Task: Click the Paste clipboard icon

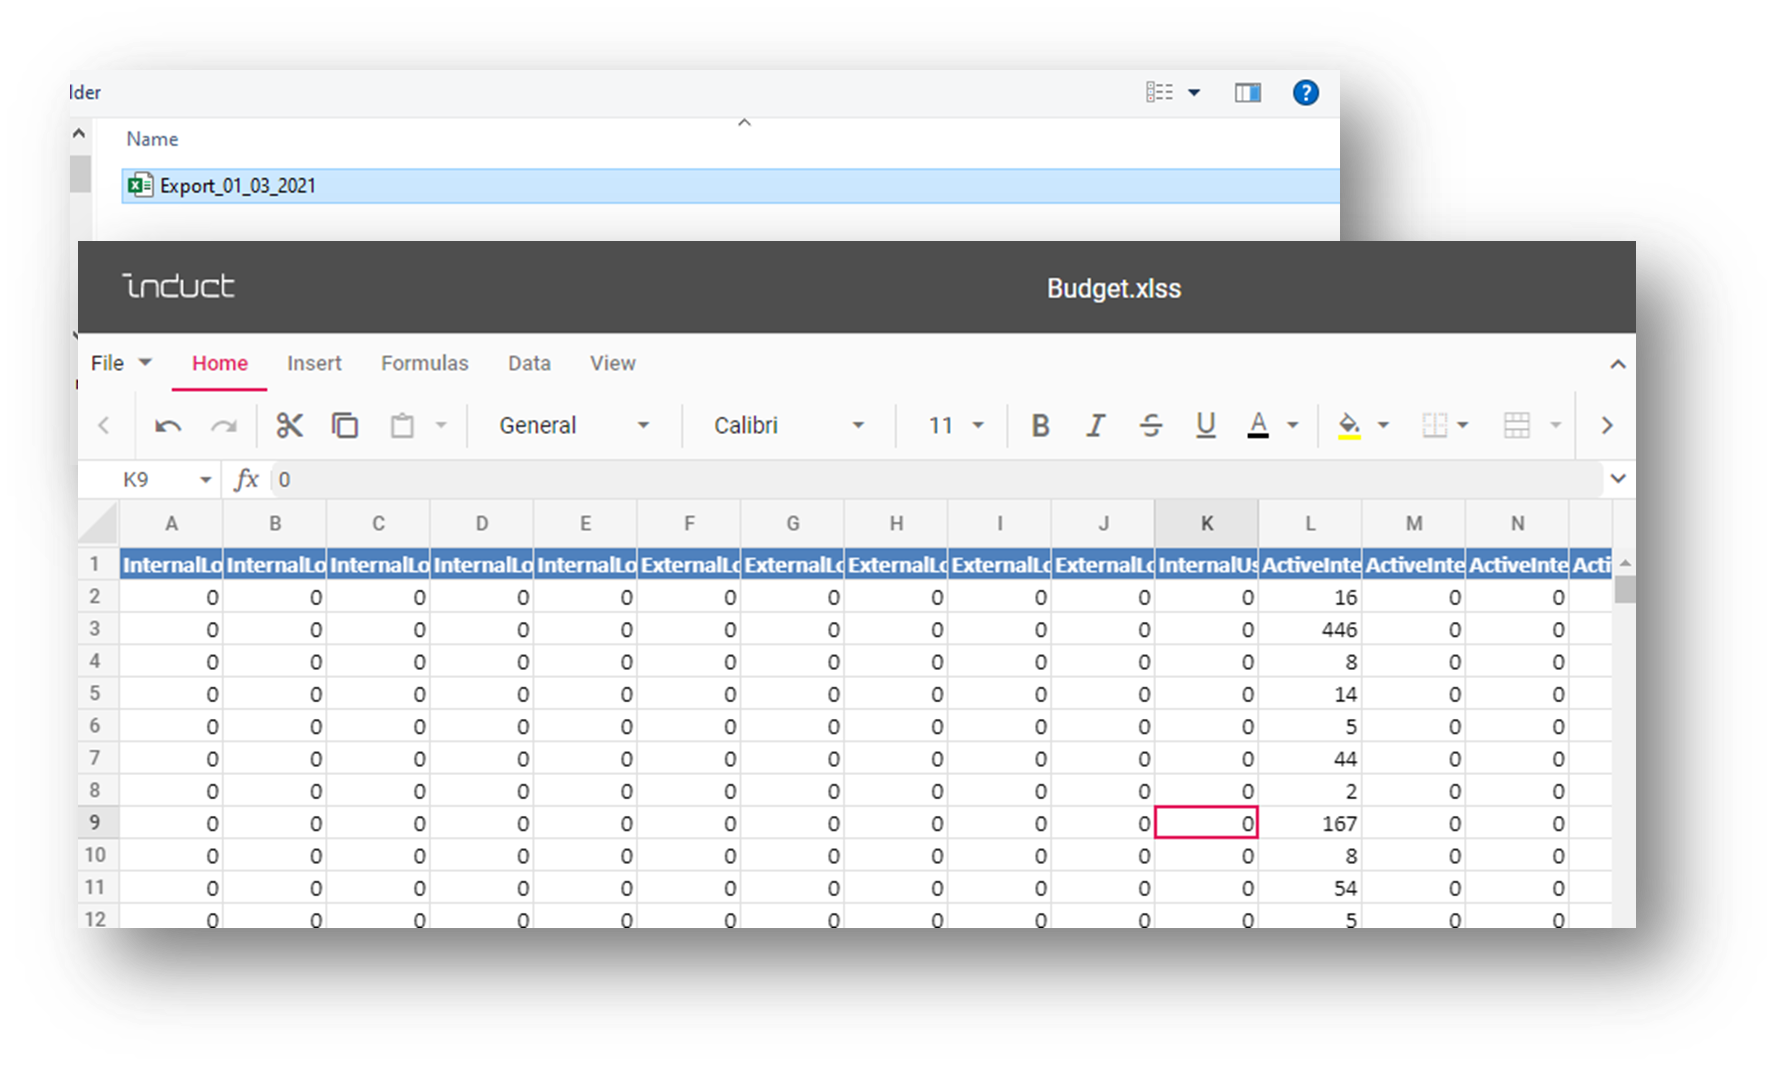Action: click(x=402, y=426)
